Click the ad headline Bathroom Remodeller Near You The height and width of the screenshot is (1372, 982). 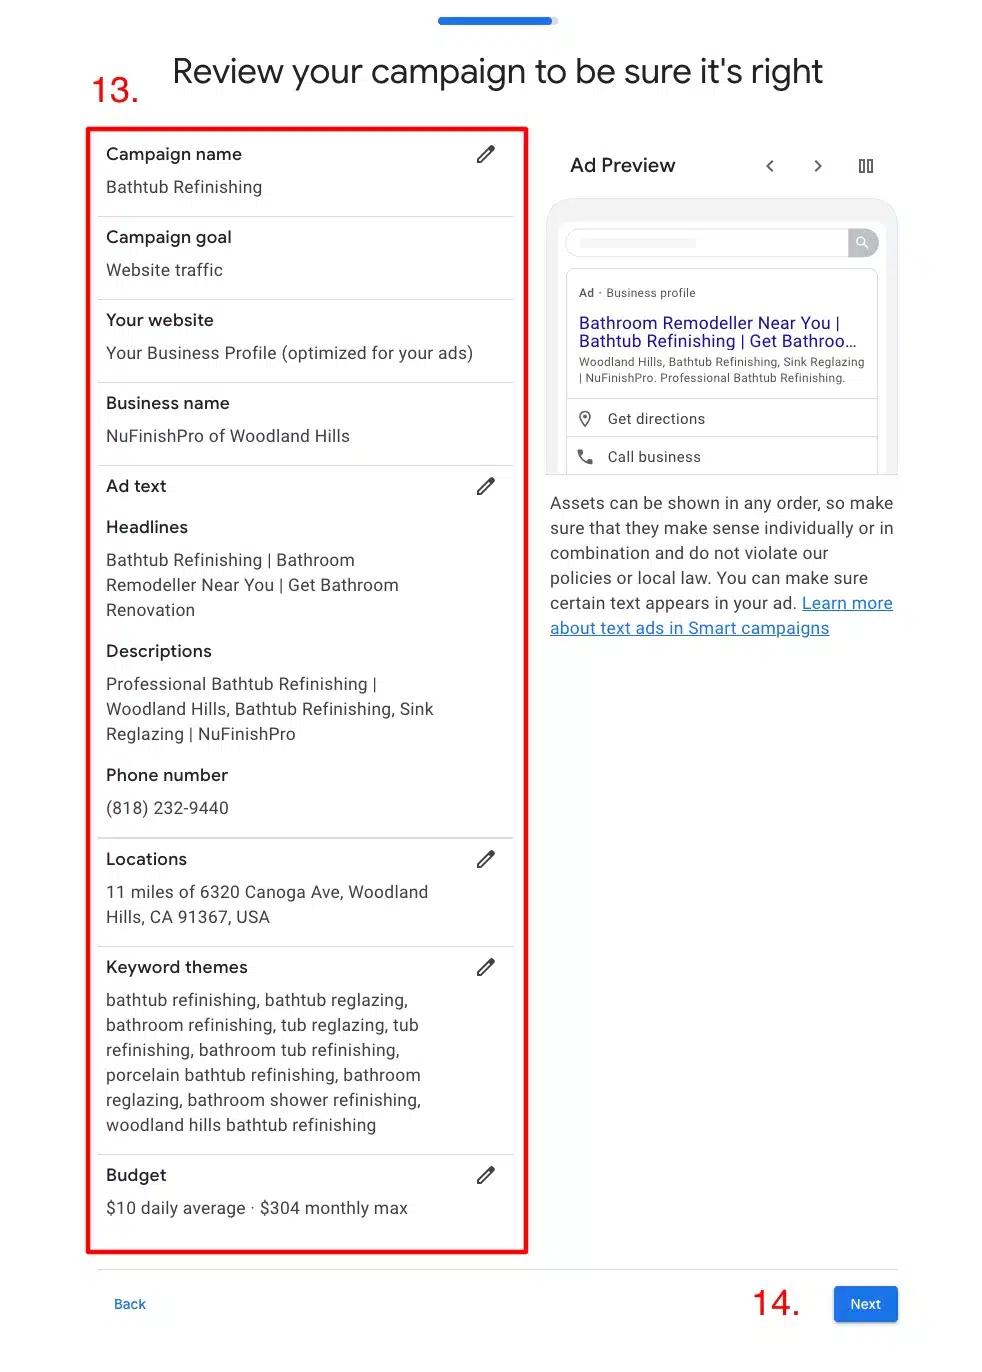[x=705, y=323]
